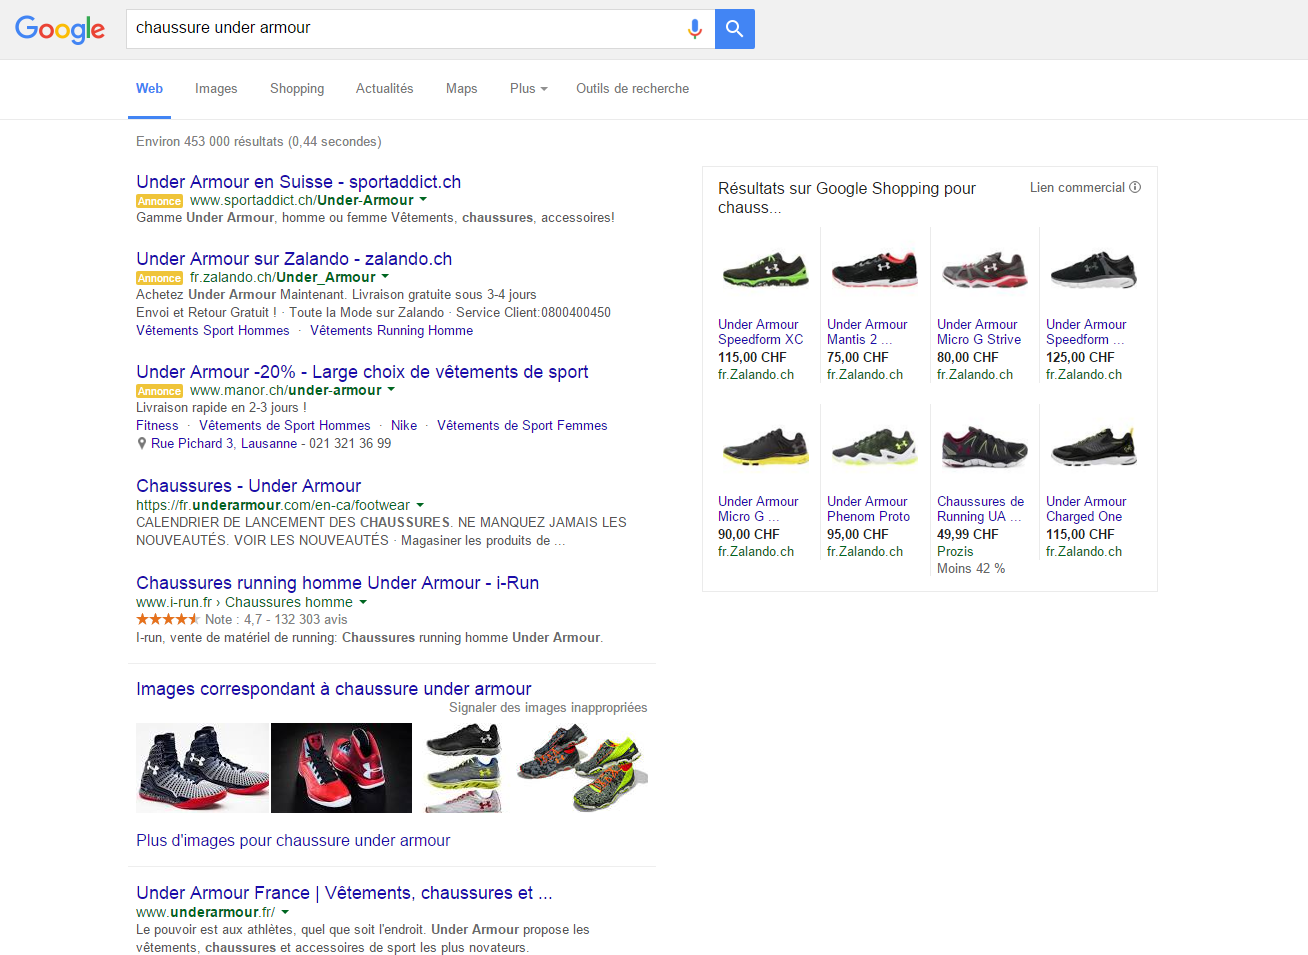Click the '49,99 CHF' Prozis price
1308x955 pixels.
click(967, 535)
